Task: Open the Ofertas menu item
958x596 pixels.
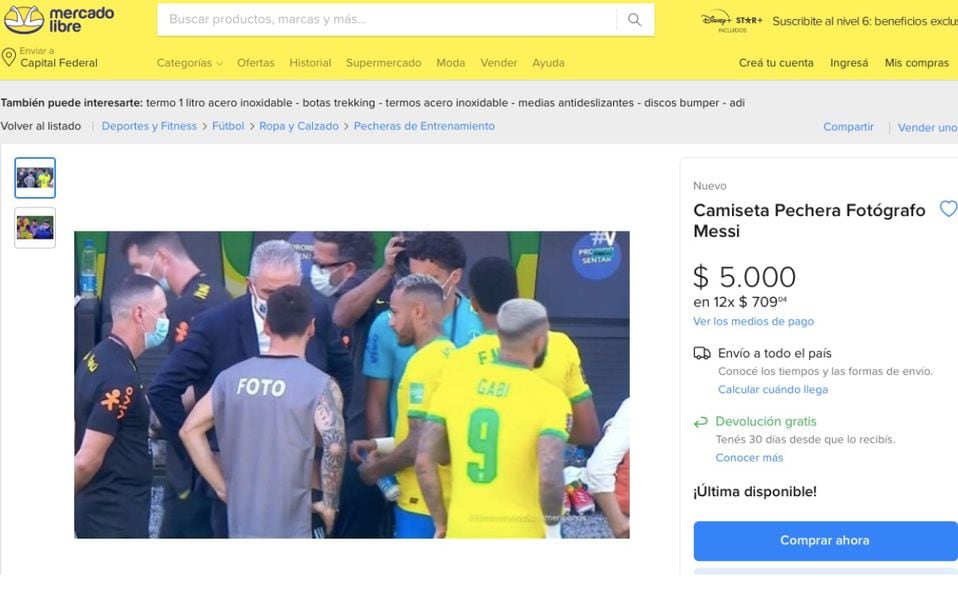Action: (255, 63)
